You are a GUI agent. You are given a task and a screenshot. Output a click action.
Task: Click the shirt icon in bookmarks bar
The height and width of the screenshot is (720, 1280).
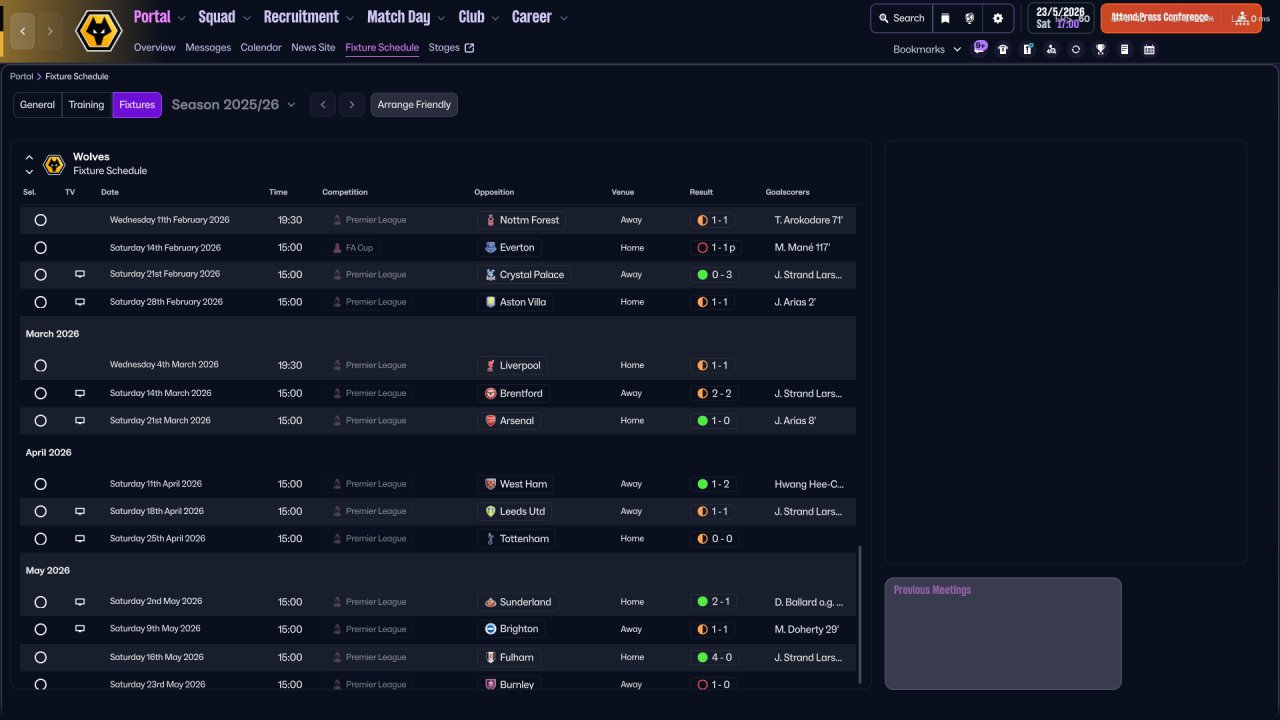click(1003, 49)
